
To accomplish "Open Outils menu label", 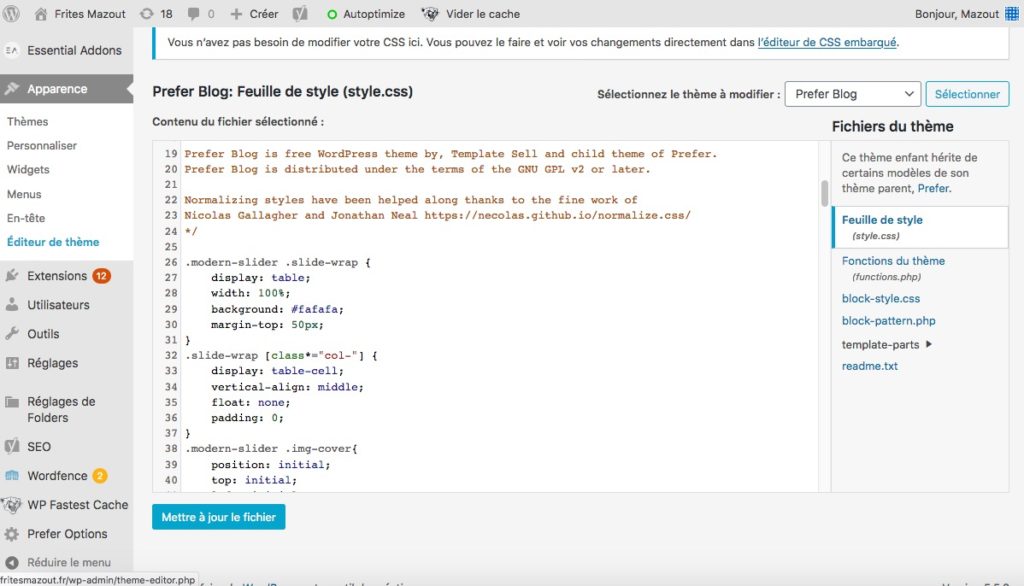I will [x=43, y=334].
